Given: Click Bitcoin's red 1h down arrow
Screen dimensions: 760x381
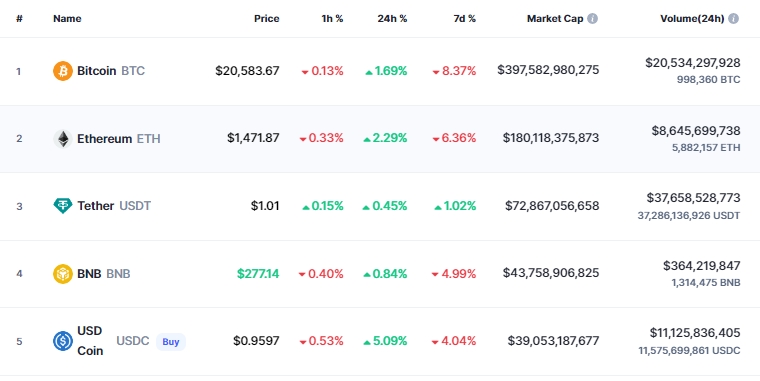Looking at the screenshot, I should coord(305,72).
